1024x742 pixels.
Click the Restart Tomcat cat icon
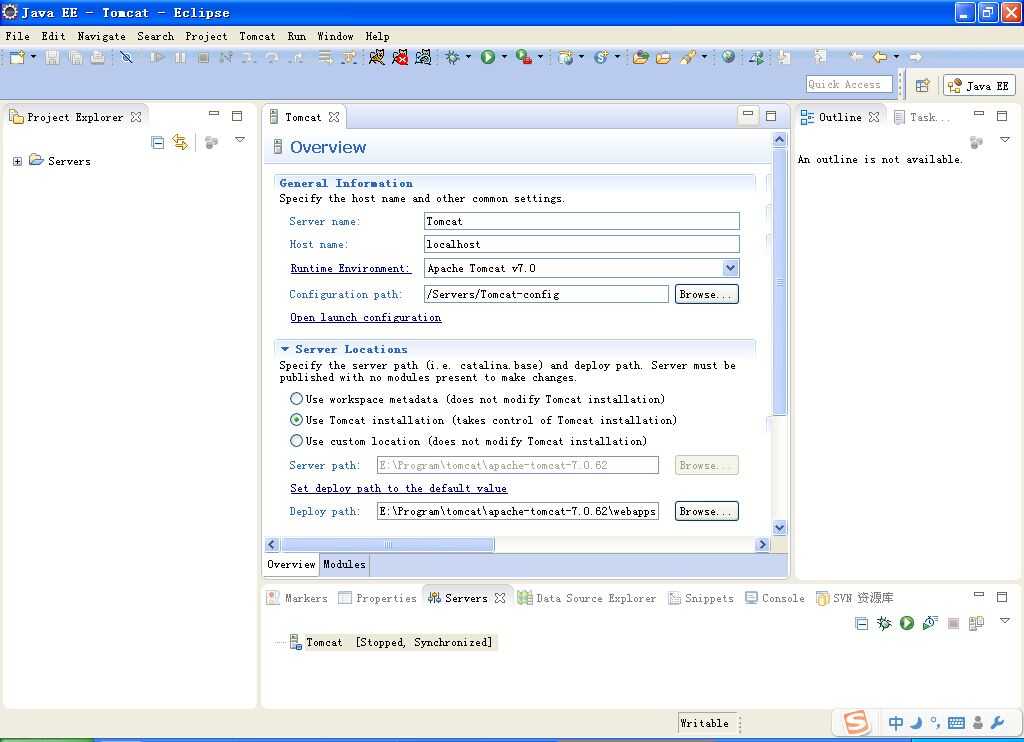(x=423, y=57)
